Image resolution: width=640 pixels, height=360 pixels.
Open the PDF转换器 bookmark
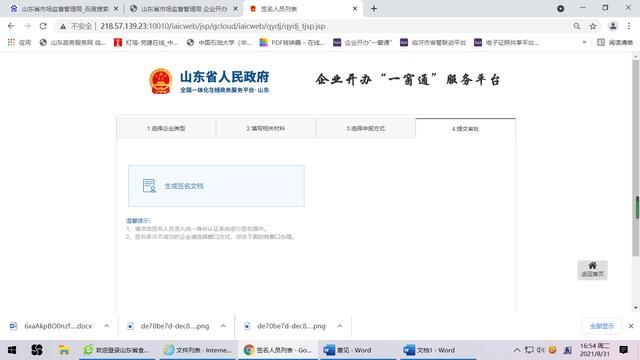tap(292, 42)
